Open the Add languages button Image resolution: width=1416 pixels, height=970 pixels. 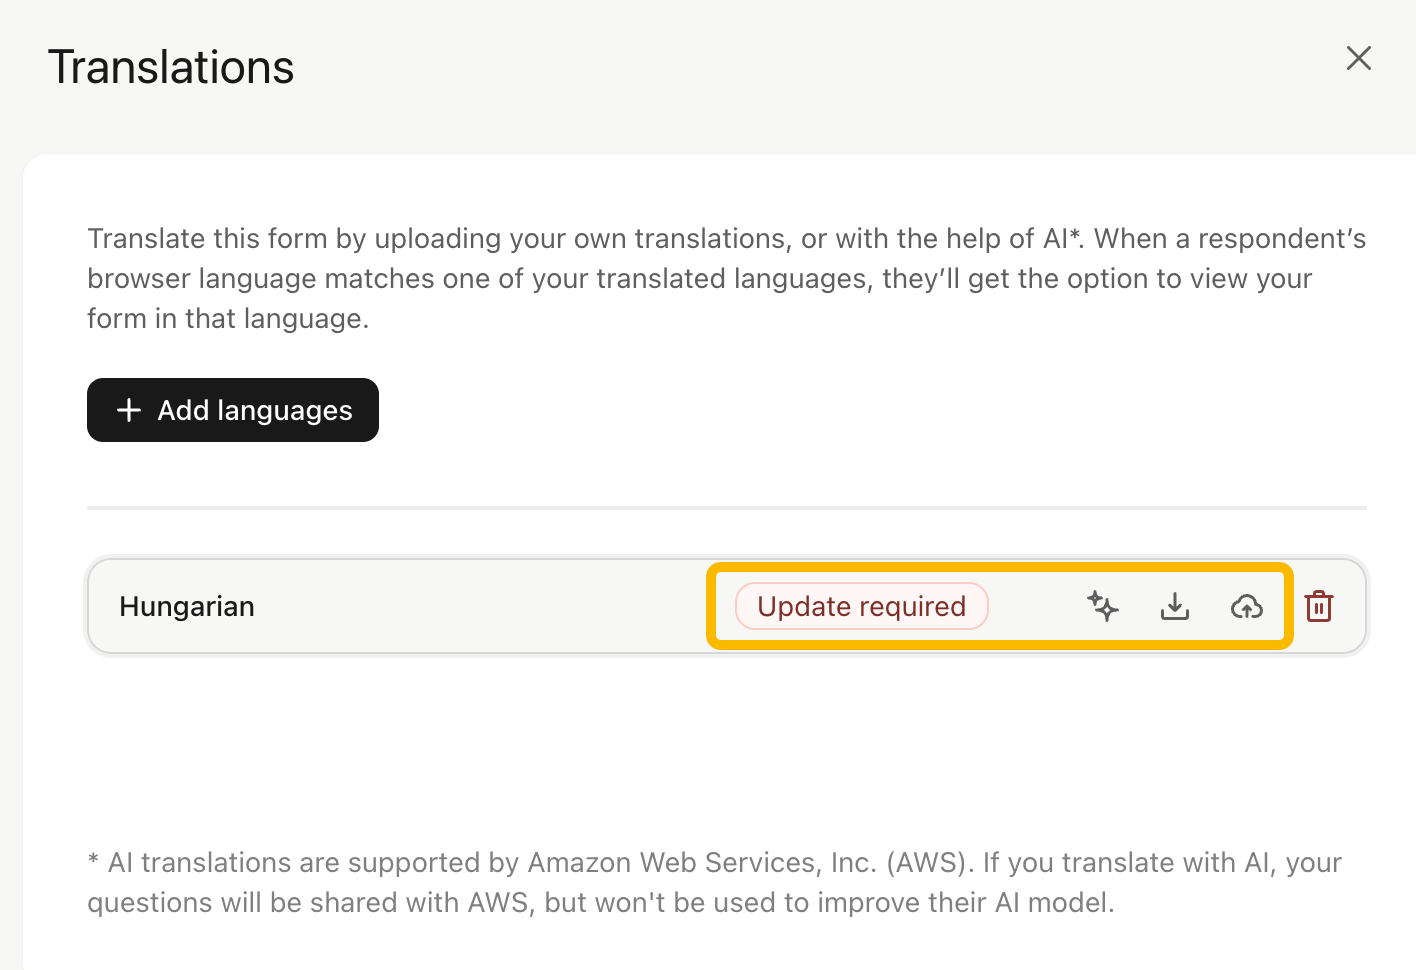[x=233, y=410]
